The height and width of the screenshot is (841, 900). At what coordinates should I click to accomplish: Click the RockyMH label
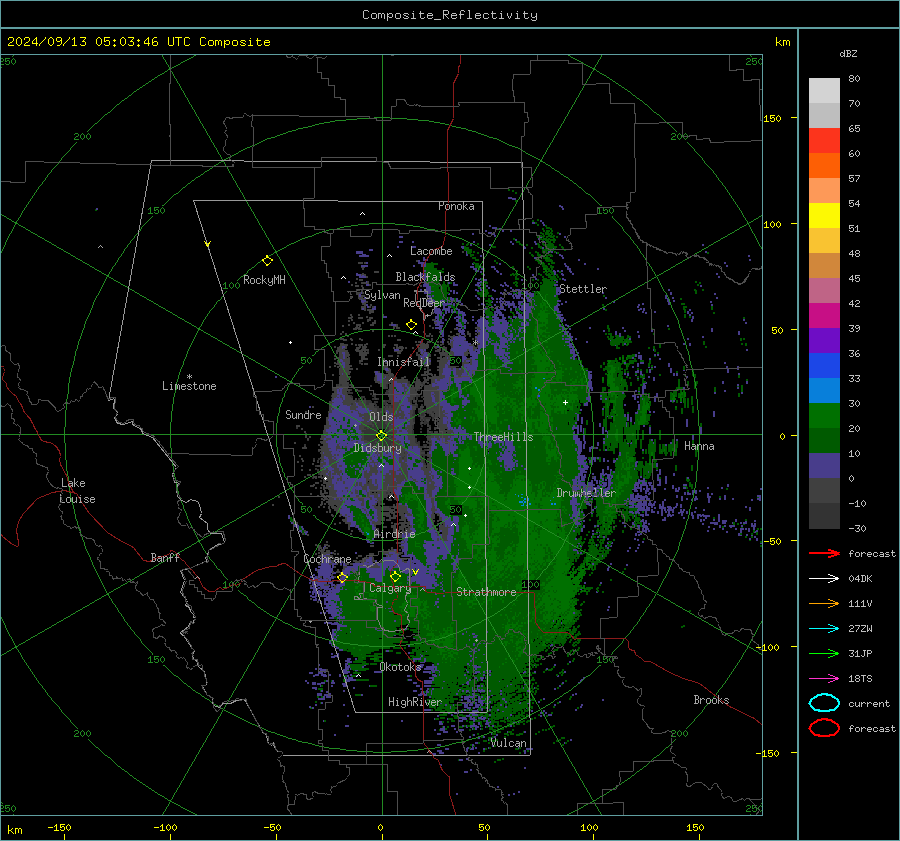coord(264,280)
